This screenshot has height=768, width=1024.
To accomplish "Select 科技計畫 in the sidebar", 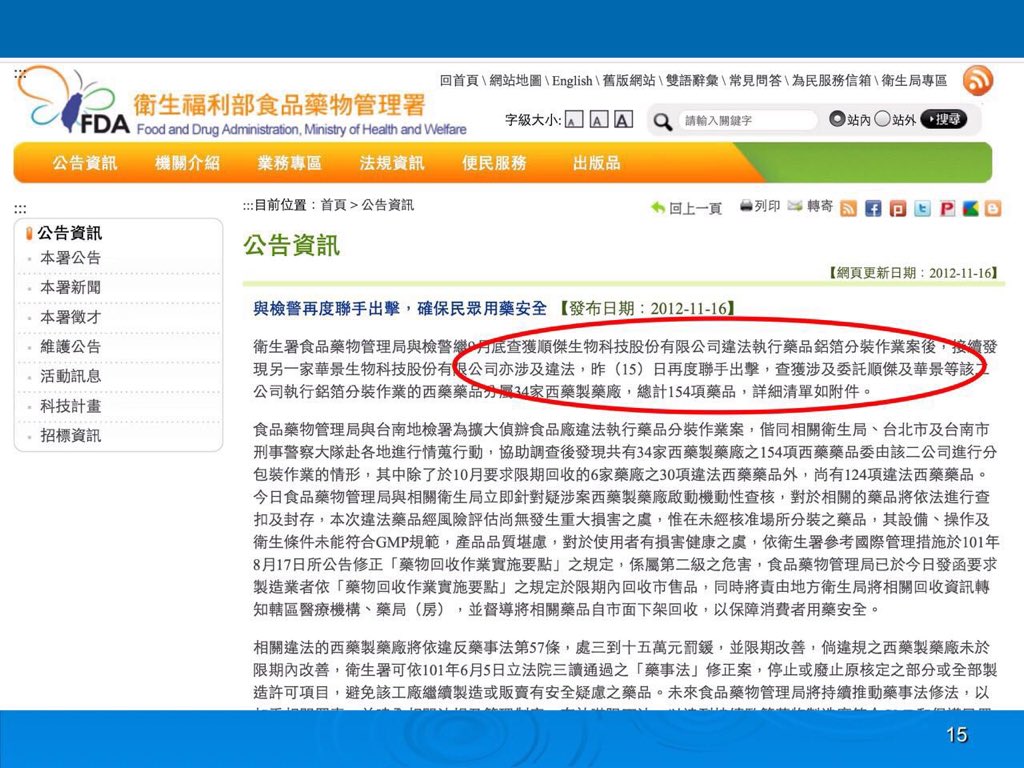I will click(x=71, y=406).
